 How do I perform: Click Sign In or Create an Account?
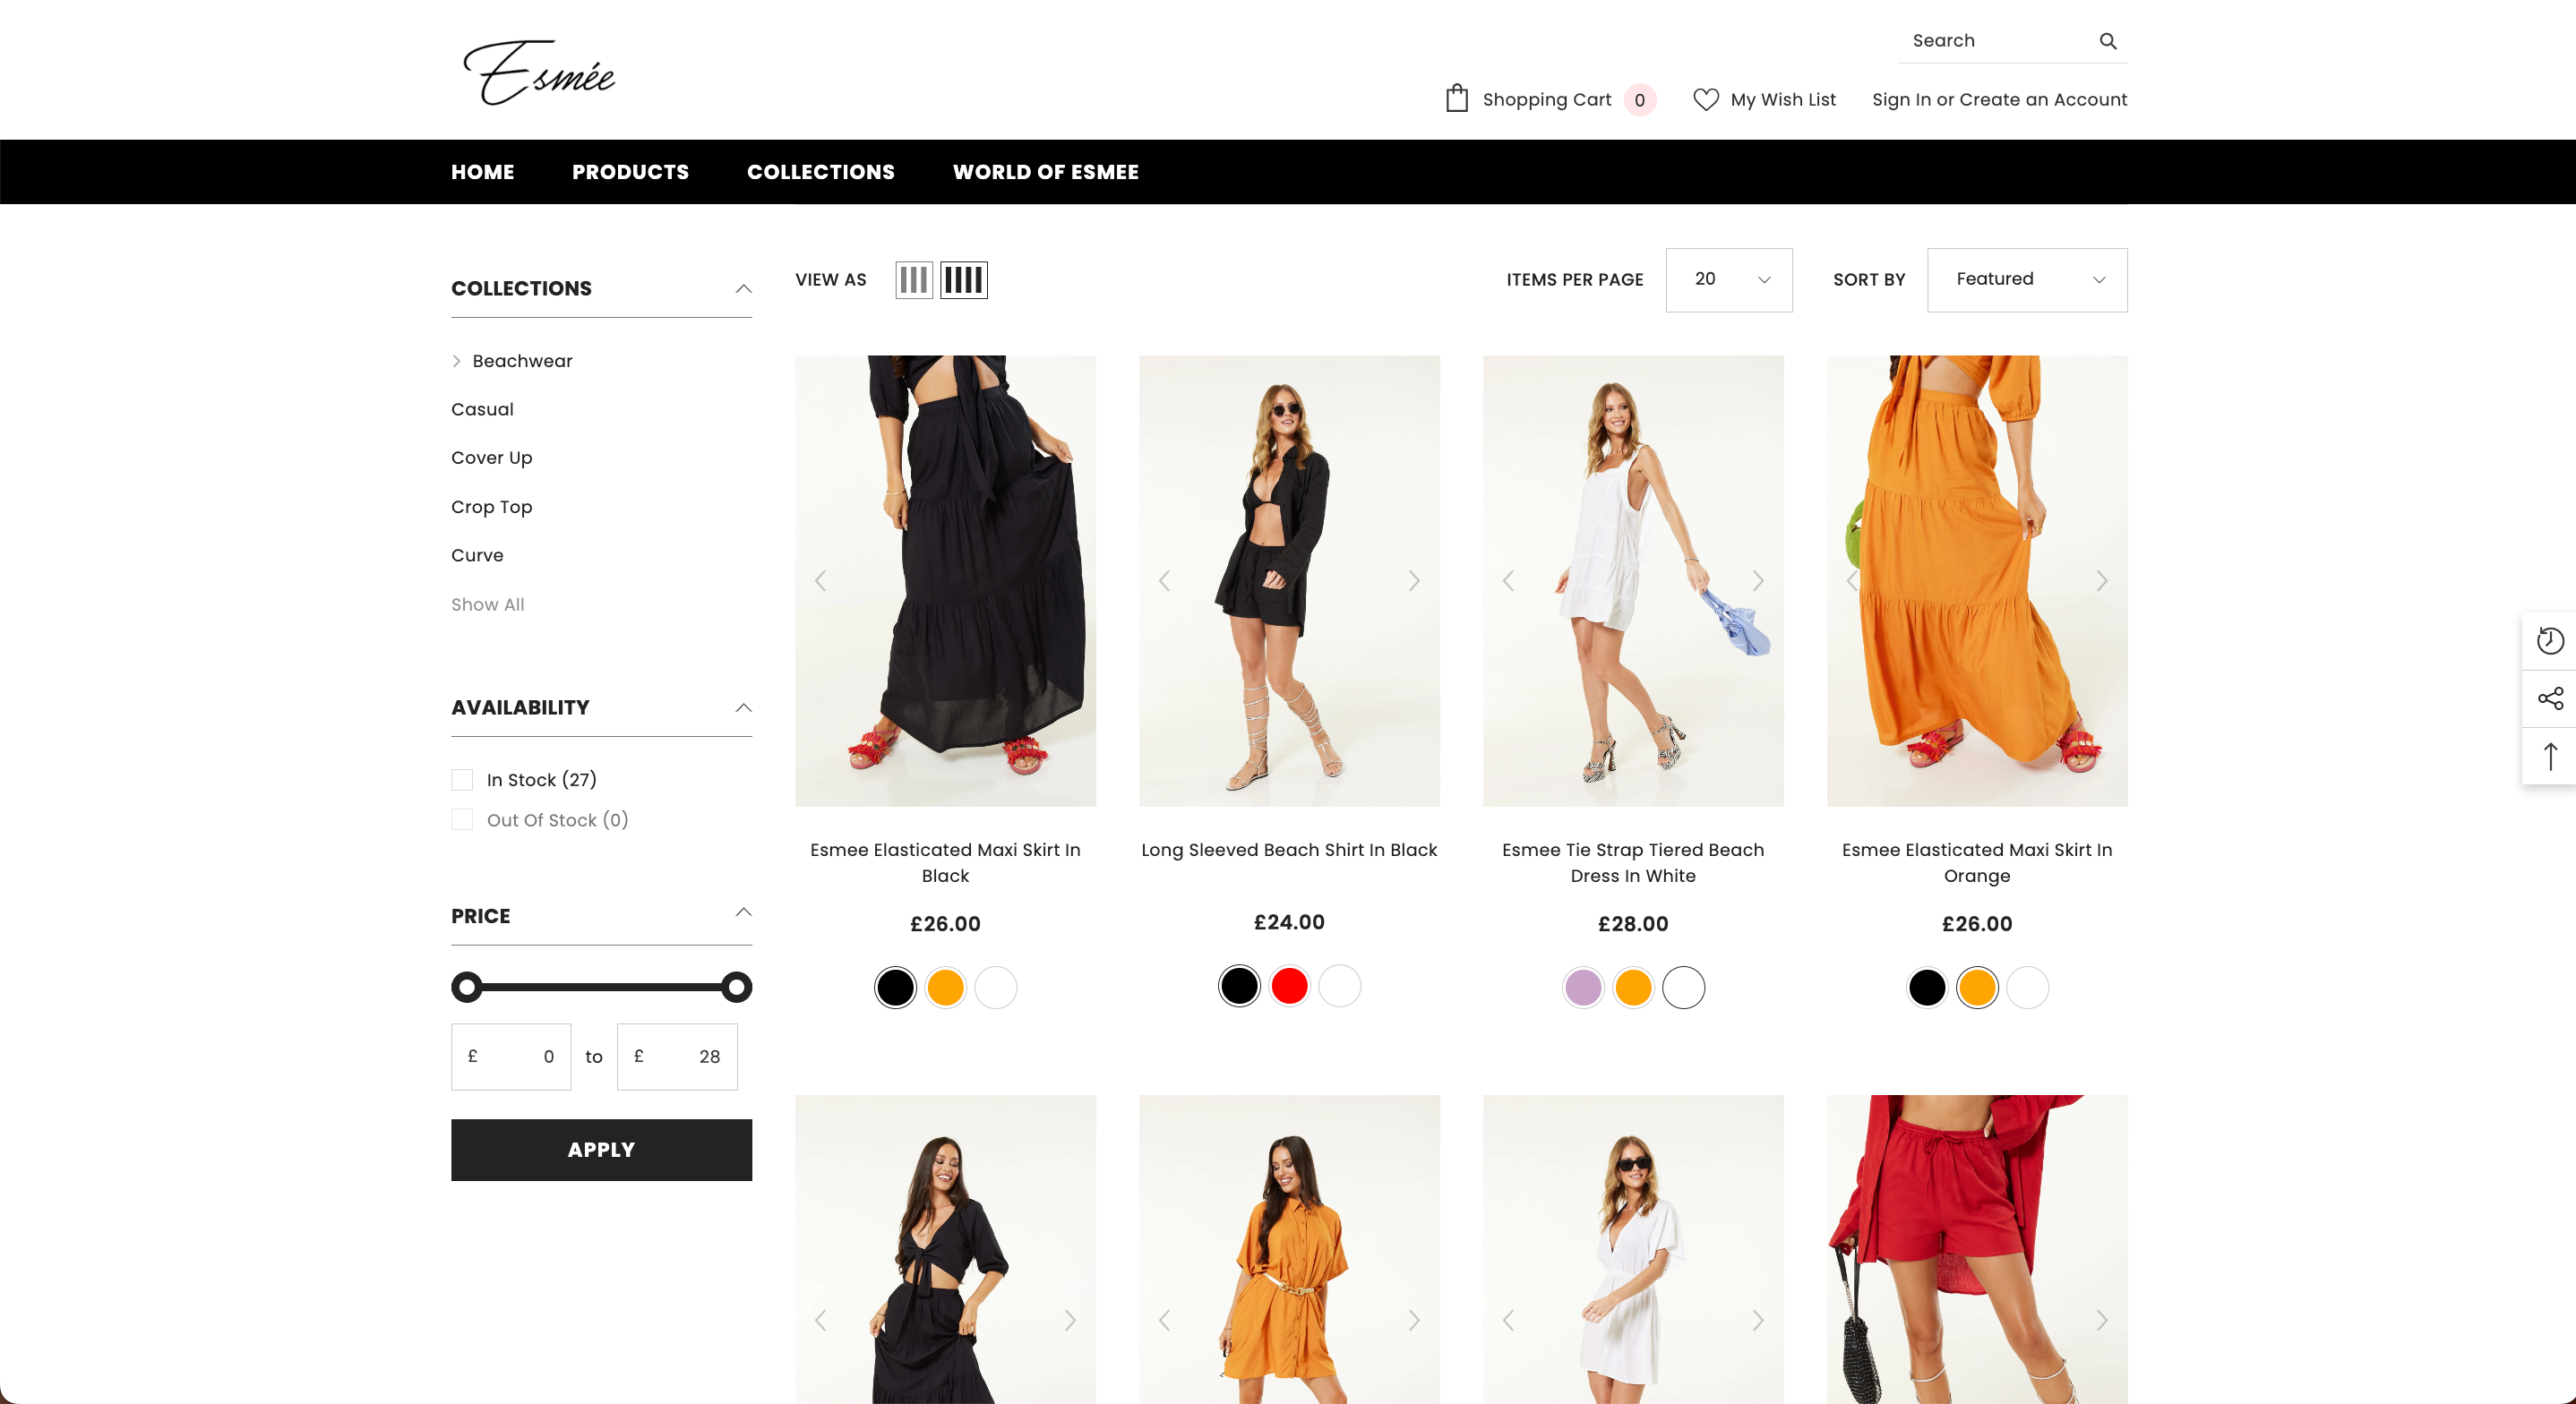pos(1999,100)
